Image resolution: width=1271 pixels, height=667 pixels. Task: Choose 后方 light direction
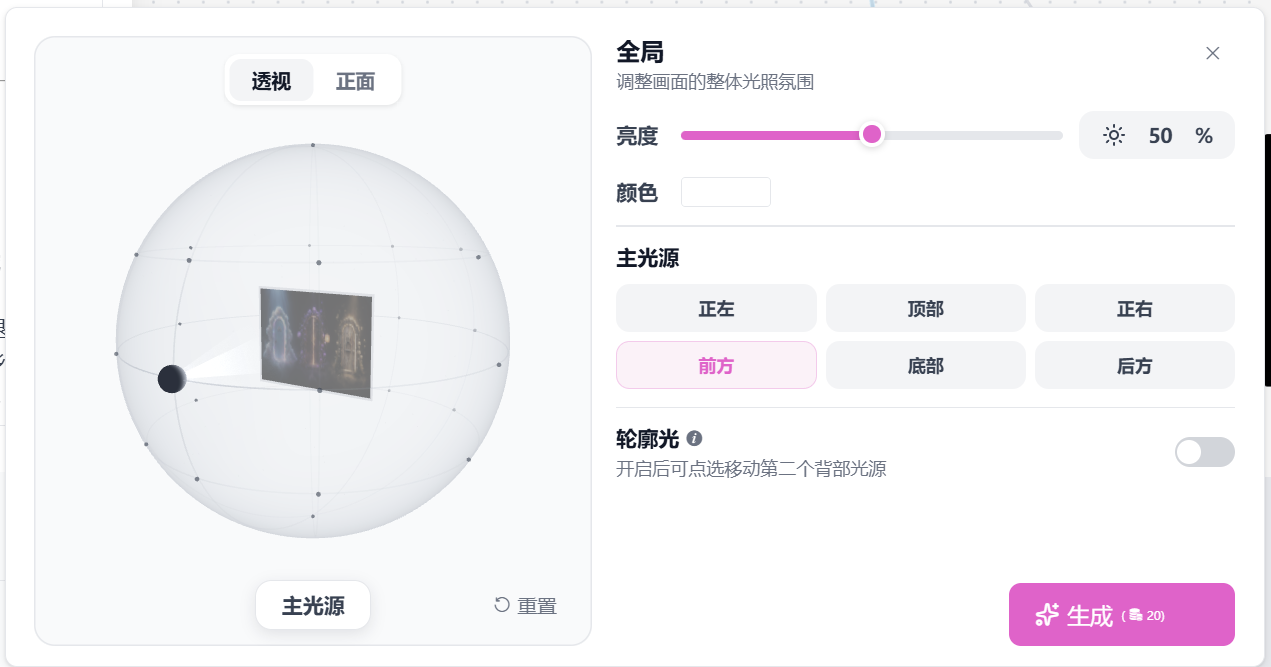[1135, 365]
